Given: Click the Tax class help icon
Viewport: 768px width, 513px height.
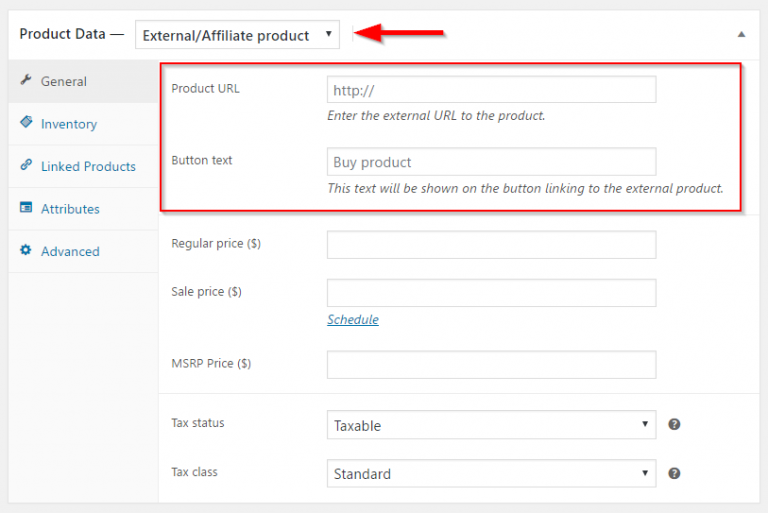Looking at the screenshot, I should tap(674, 473).
